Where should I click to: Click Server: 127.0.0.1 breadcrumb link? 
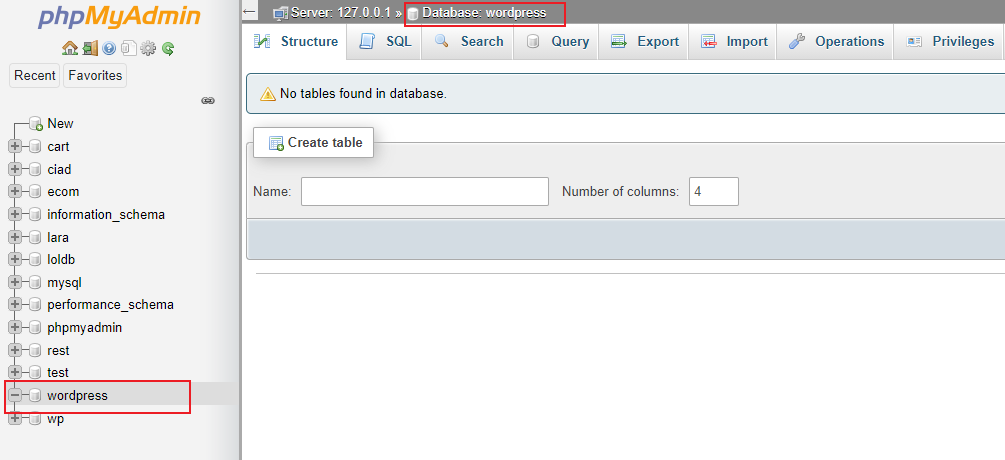[341, 13]
